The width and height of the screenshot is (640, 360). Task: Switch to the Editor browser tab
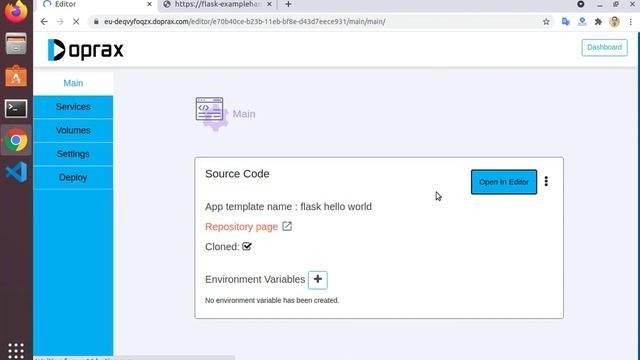click(x=97, y=4)
